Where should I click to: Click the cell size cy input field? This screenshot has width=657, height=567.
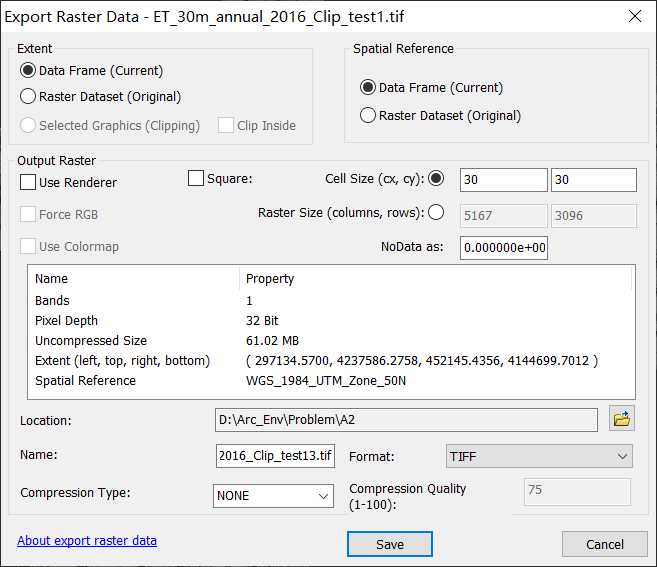tap(594, 180)
